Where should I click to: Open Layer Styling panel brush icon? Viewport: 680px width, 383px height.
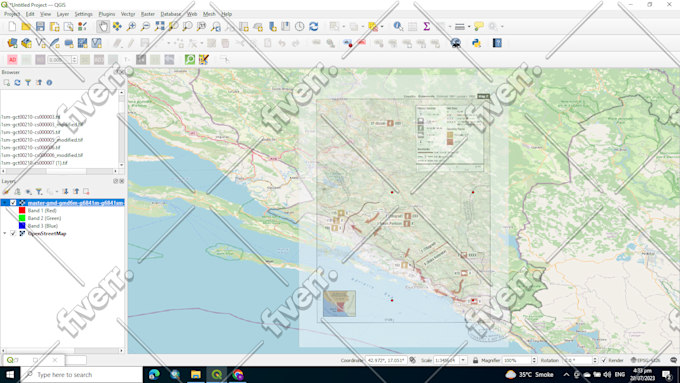click(6, 191)
